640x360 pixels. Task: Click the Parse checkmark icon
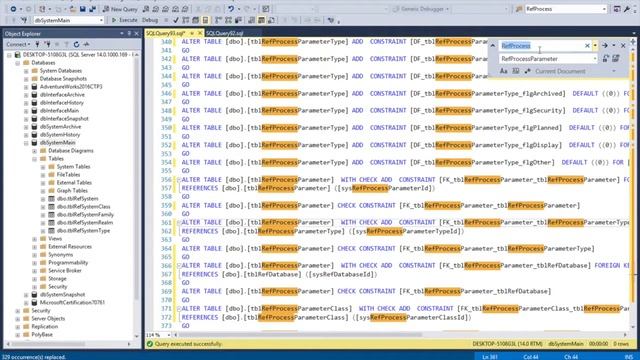click(x=176, y=20)
